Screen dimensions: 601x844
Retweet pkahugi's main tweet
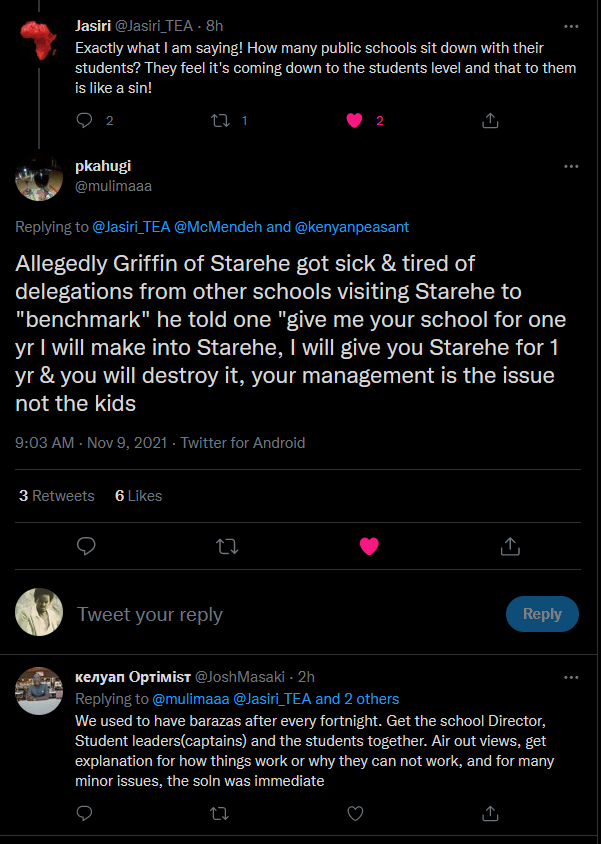click(228, 546)
